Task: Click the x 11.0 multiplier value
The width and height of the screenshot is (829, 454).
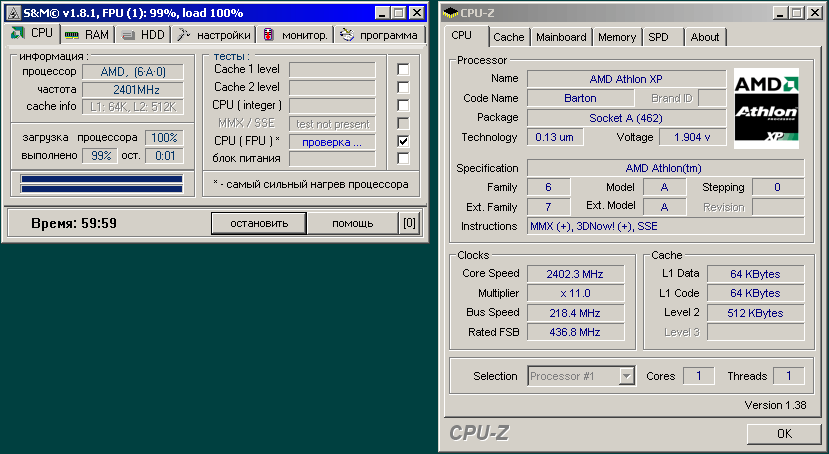Action: coord(576,293)
